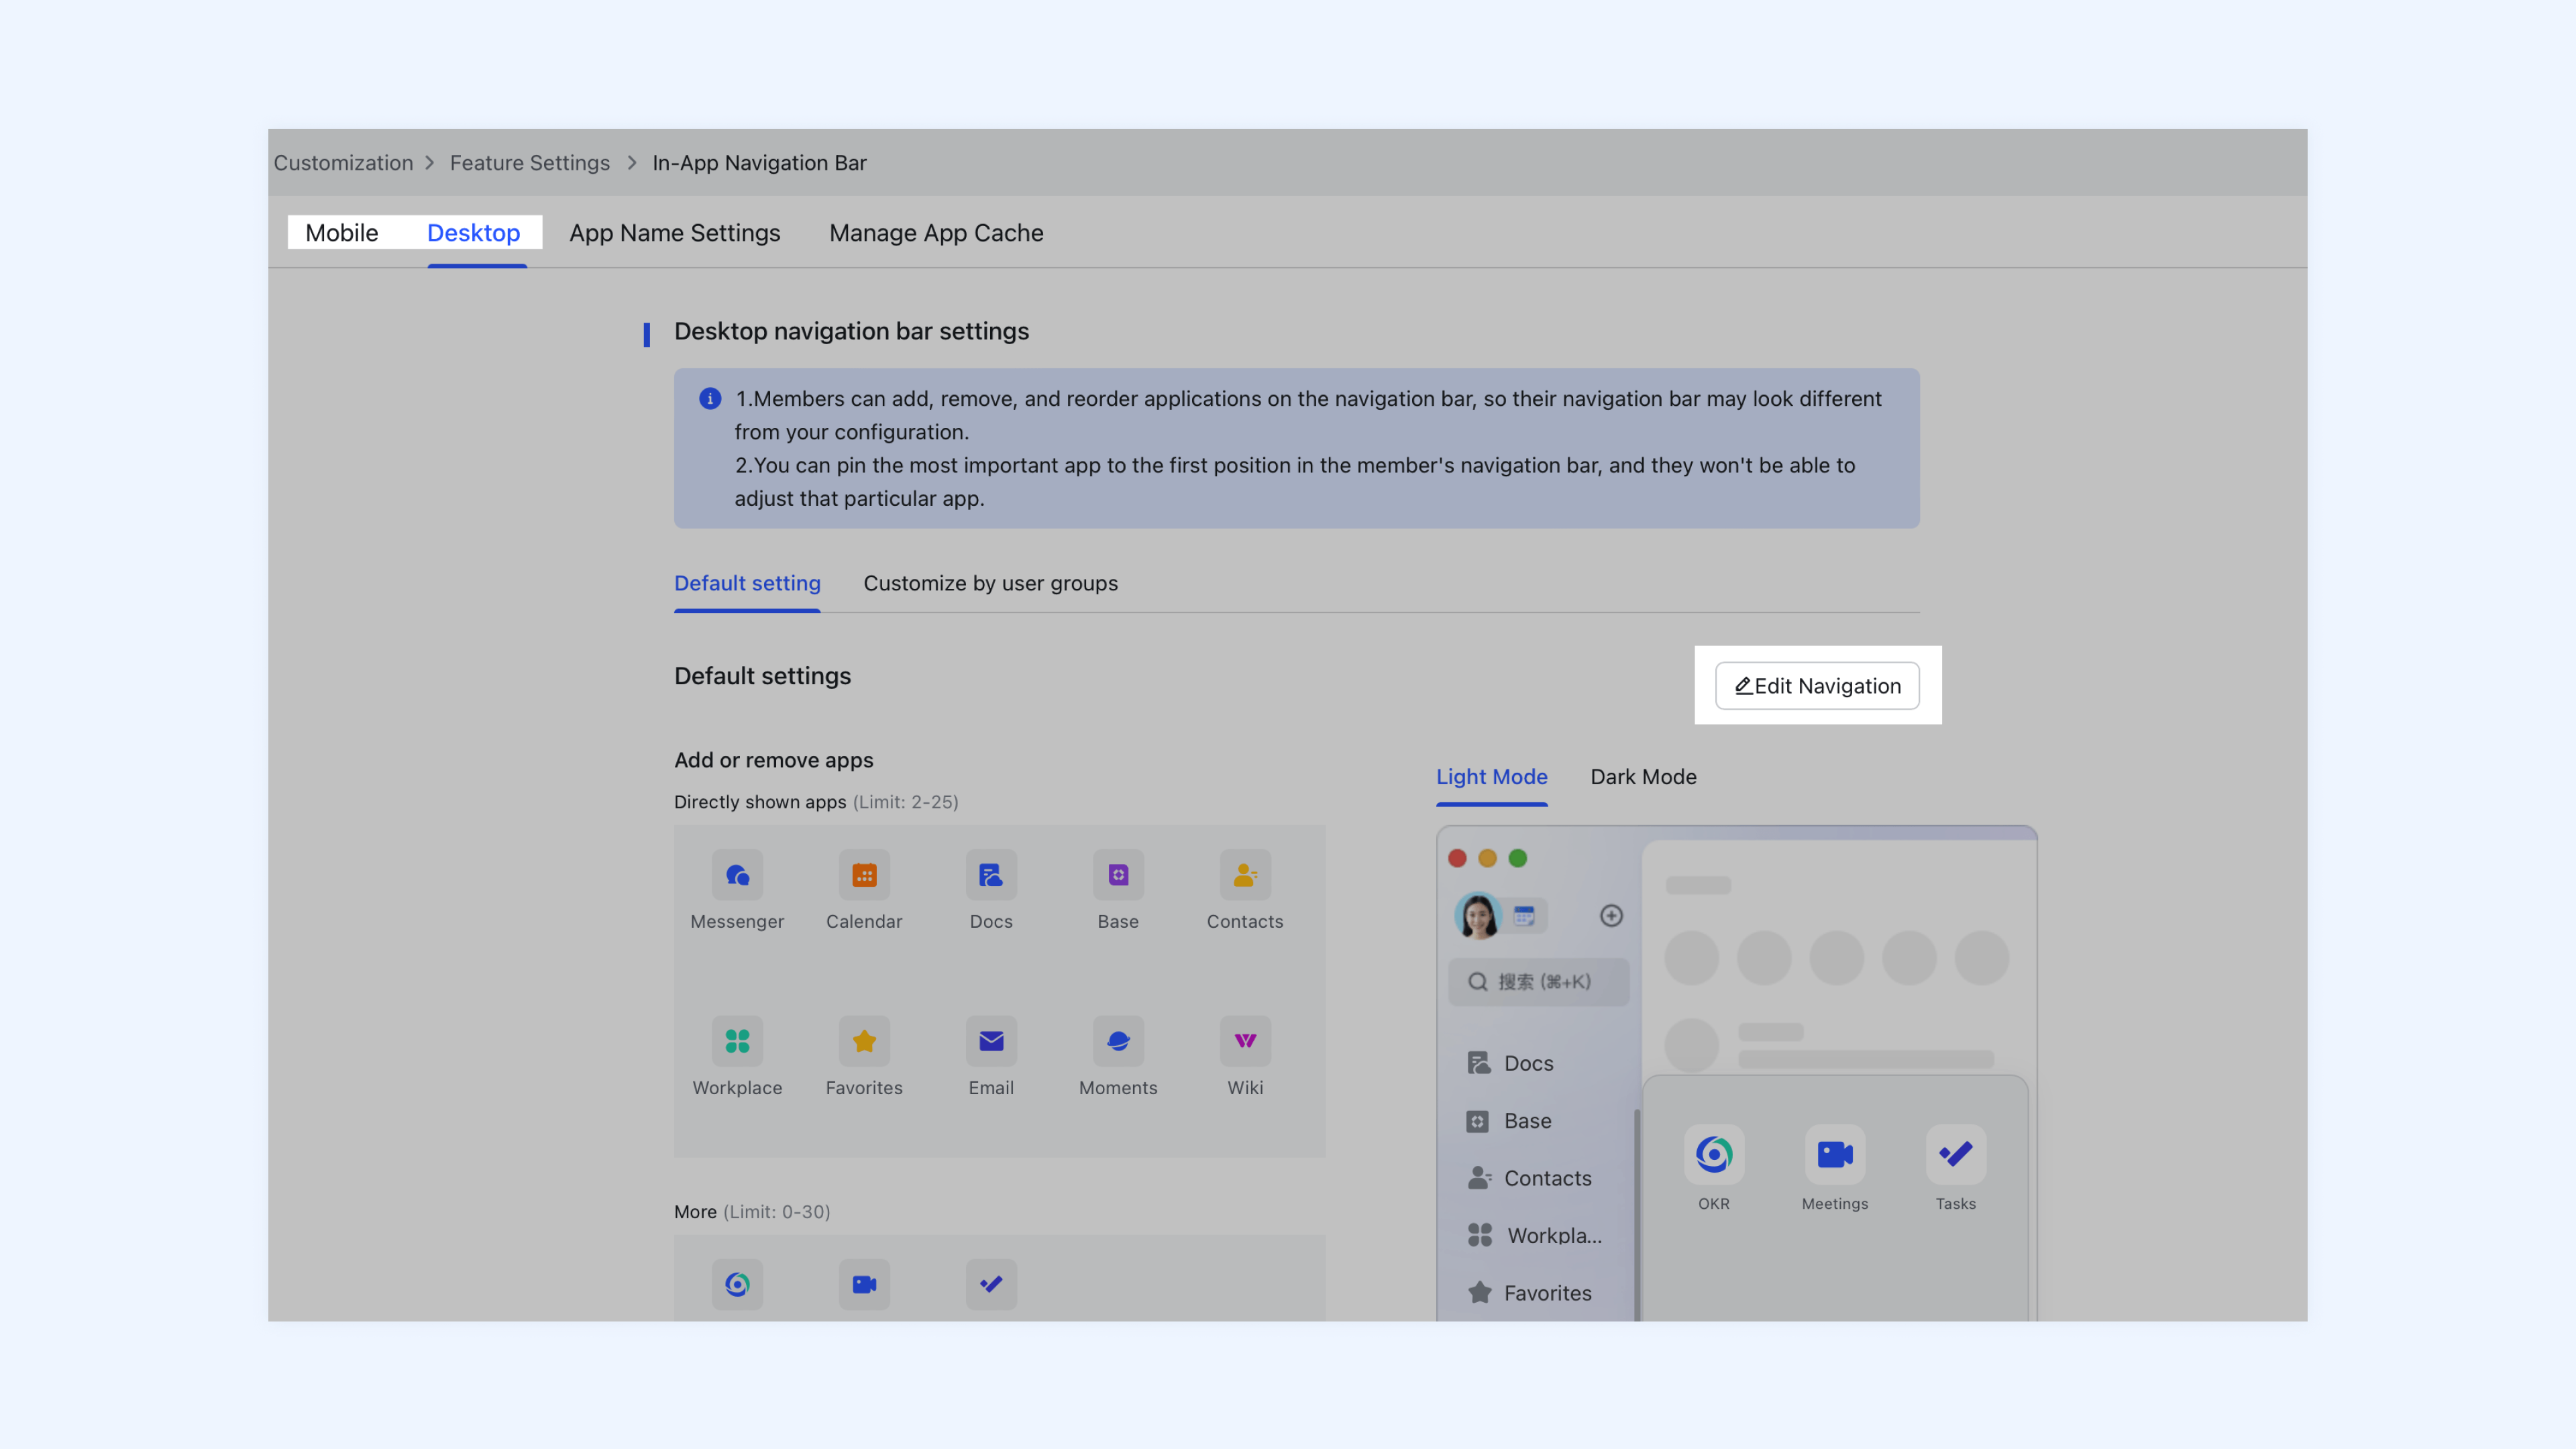Switch to Customize by user groups tab

click(990, 583)
